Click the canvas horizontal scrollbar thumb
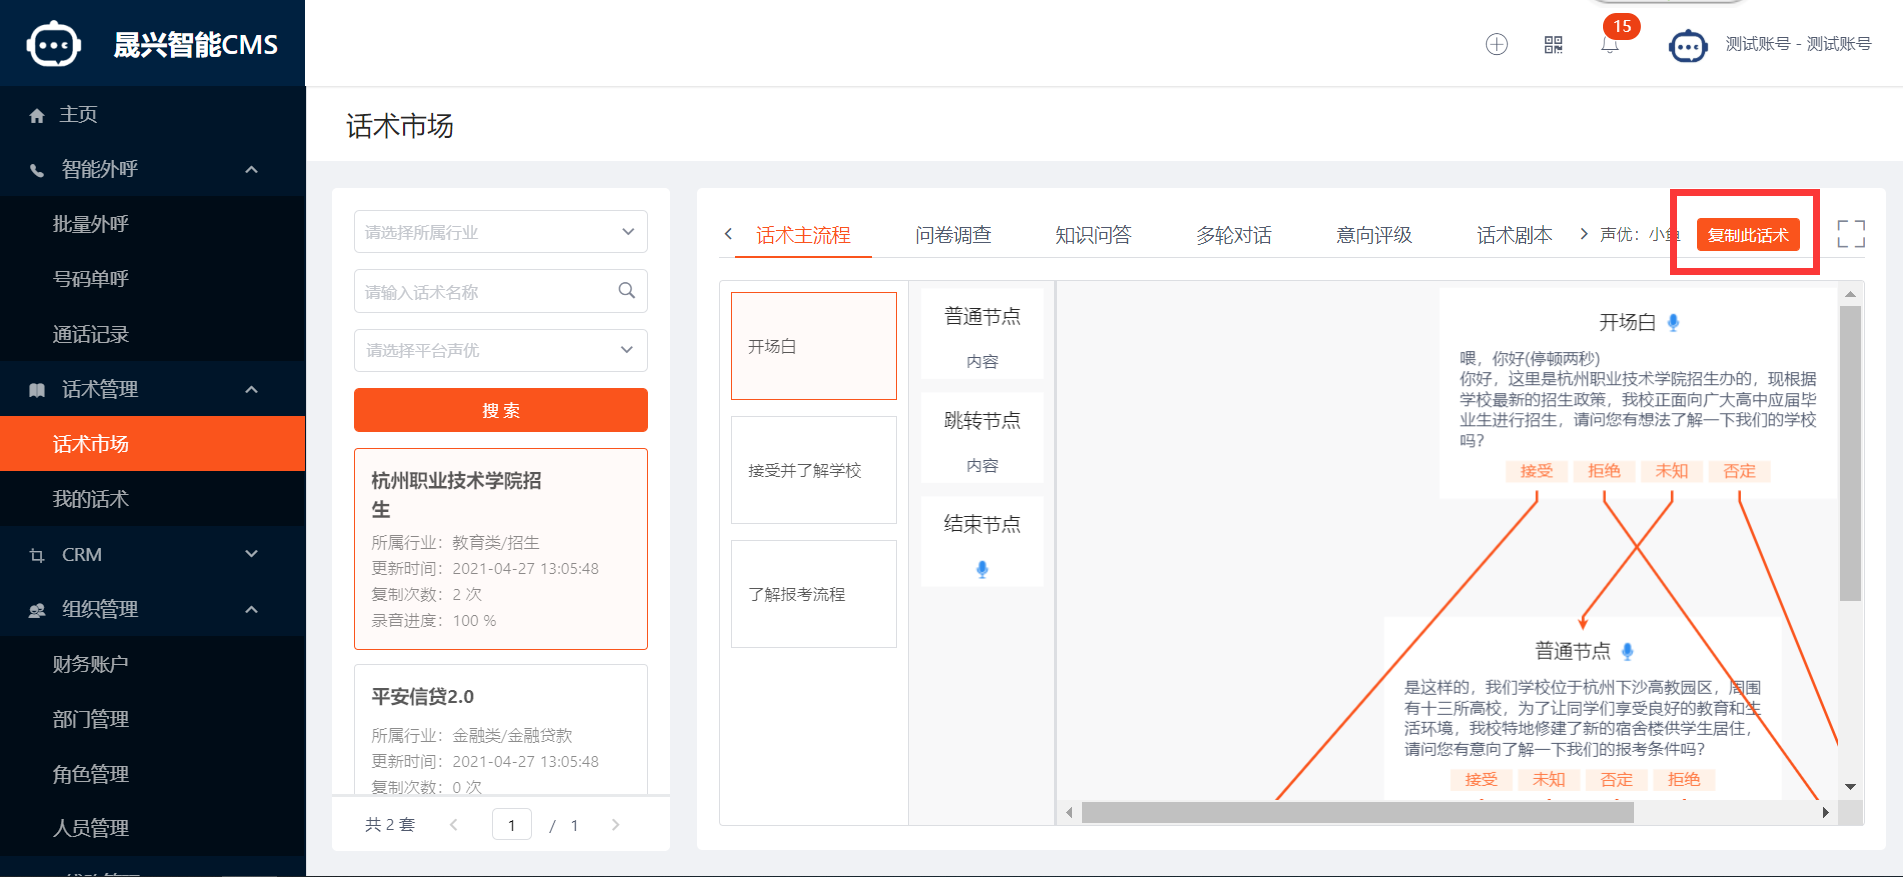The height and width of the screenshot is (877, 1903). (x=1357, y=813)
